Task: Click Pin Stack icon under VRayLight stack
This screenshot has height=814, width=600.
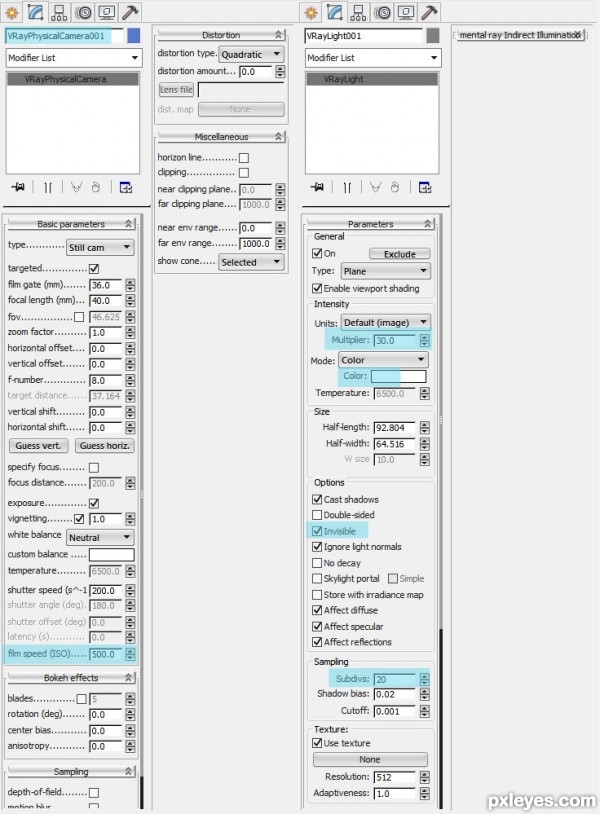Action: (317, 187)
